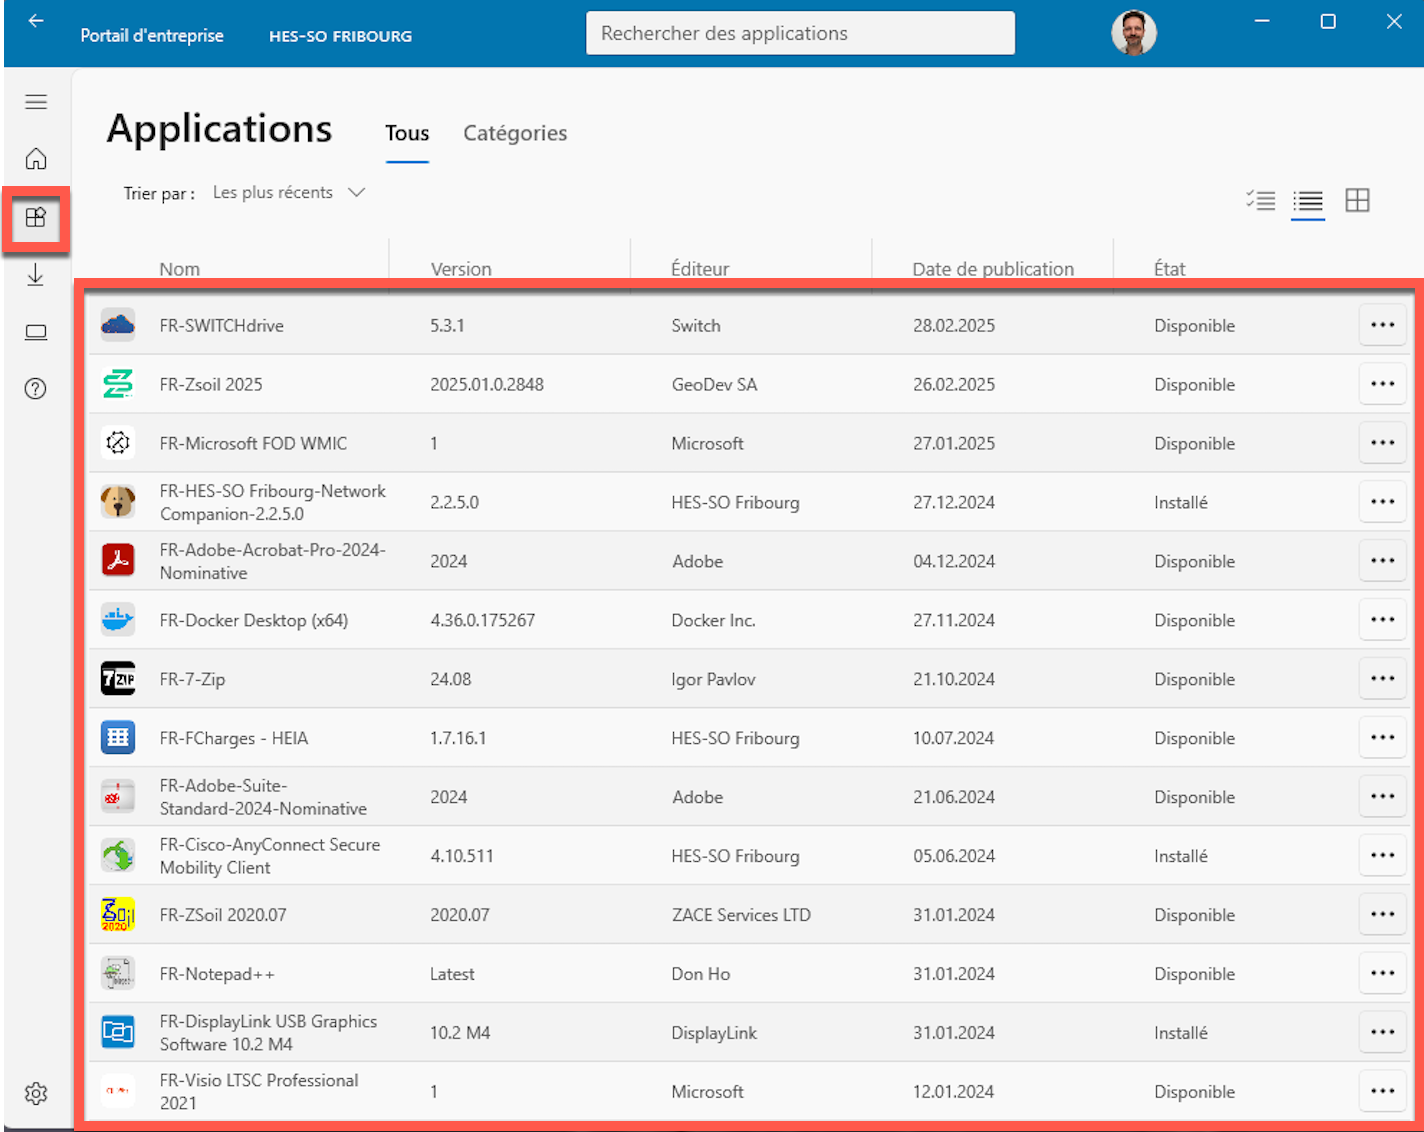
Task: Open more options for FR-ZSoil 2020.07
Action: coord(1383,915)
